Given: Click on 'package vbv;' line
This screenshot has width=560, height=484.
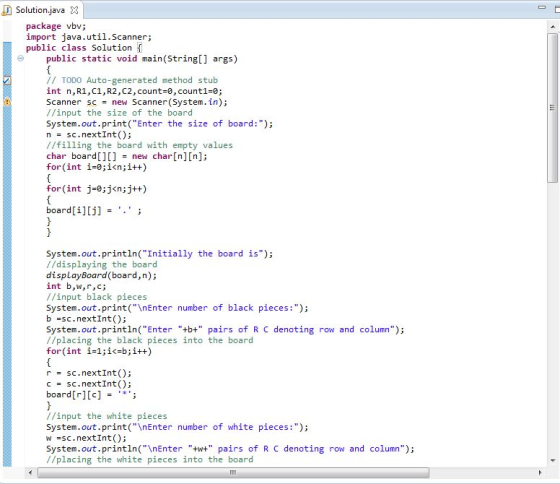Looking at the screenshot, I should point(56,26).
